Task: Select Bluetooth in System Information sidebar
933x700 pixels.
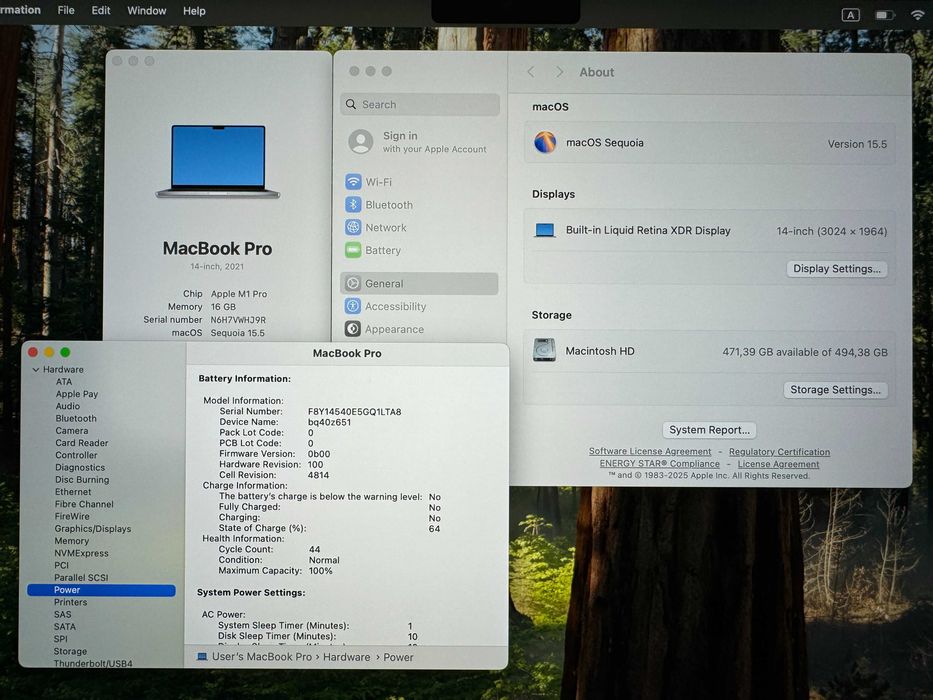Action: 76,418
